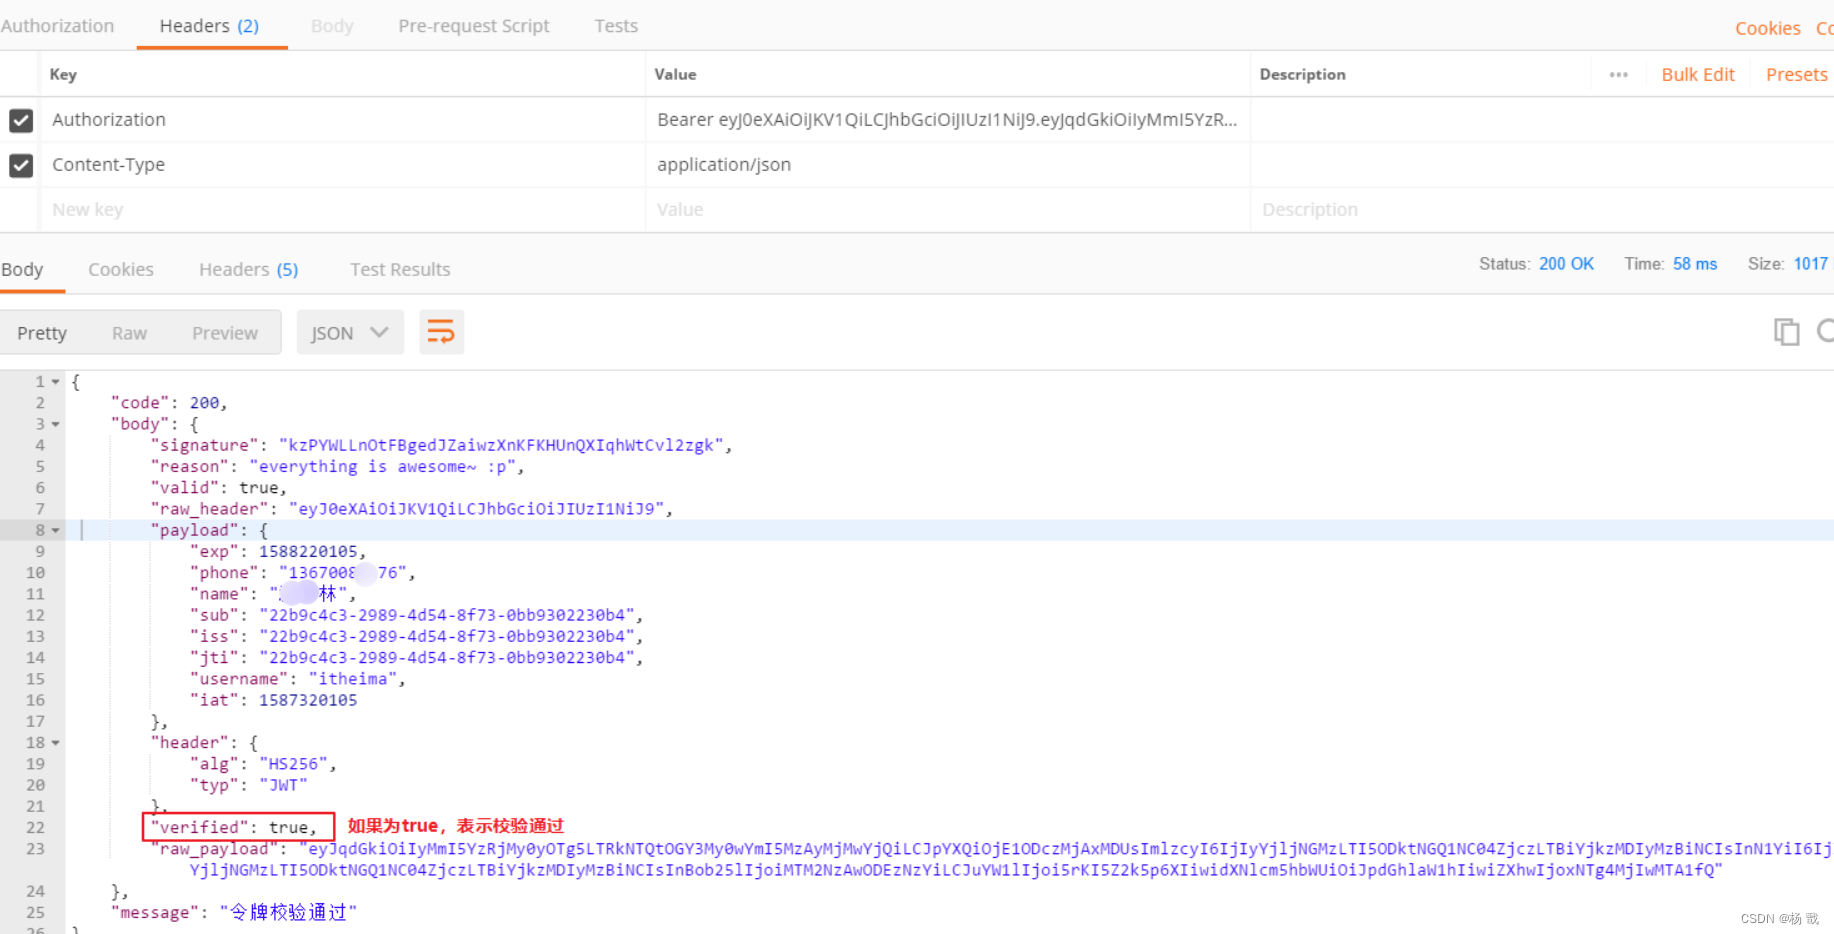Uncheck the Authorization header checkbox
The image size is (1834, 934).
(21, 120)
